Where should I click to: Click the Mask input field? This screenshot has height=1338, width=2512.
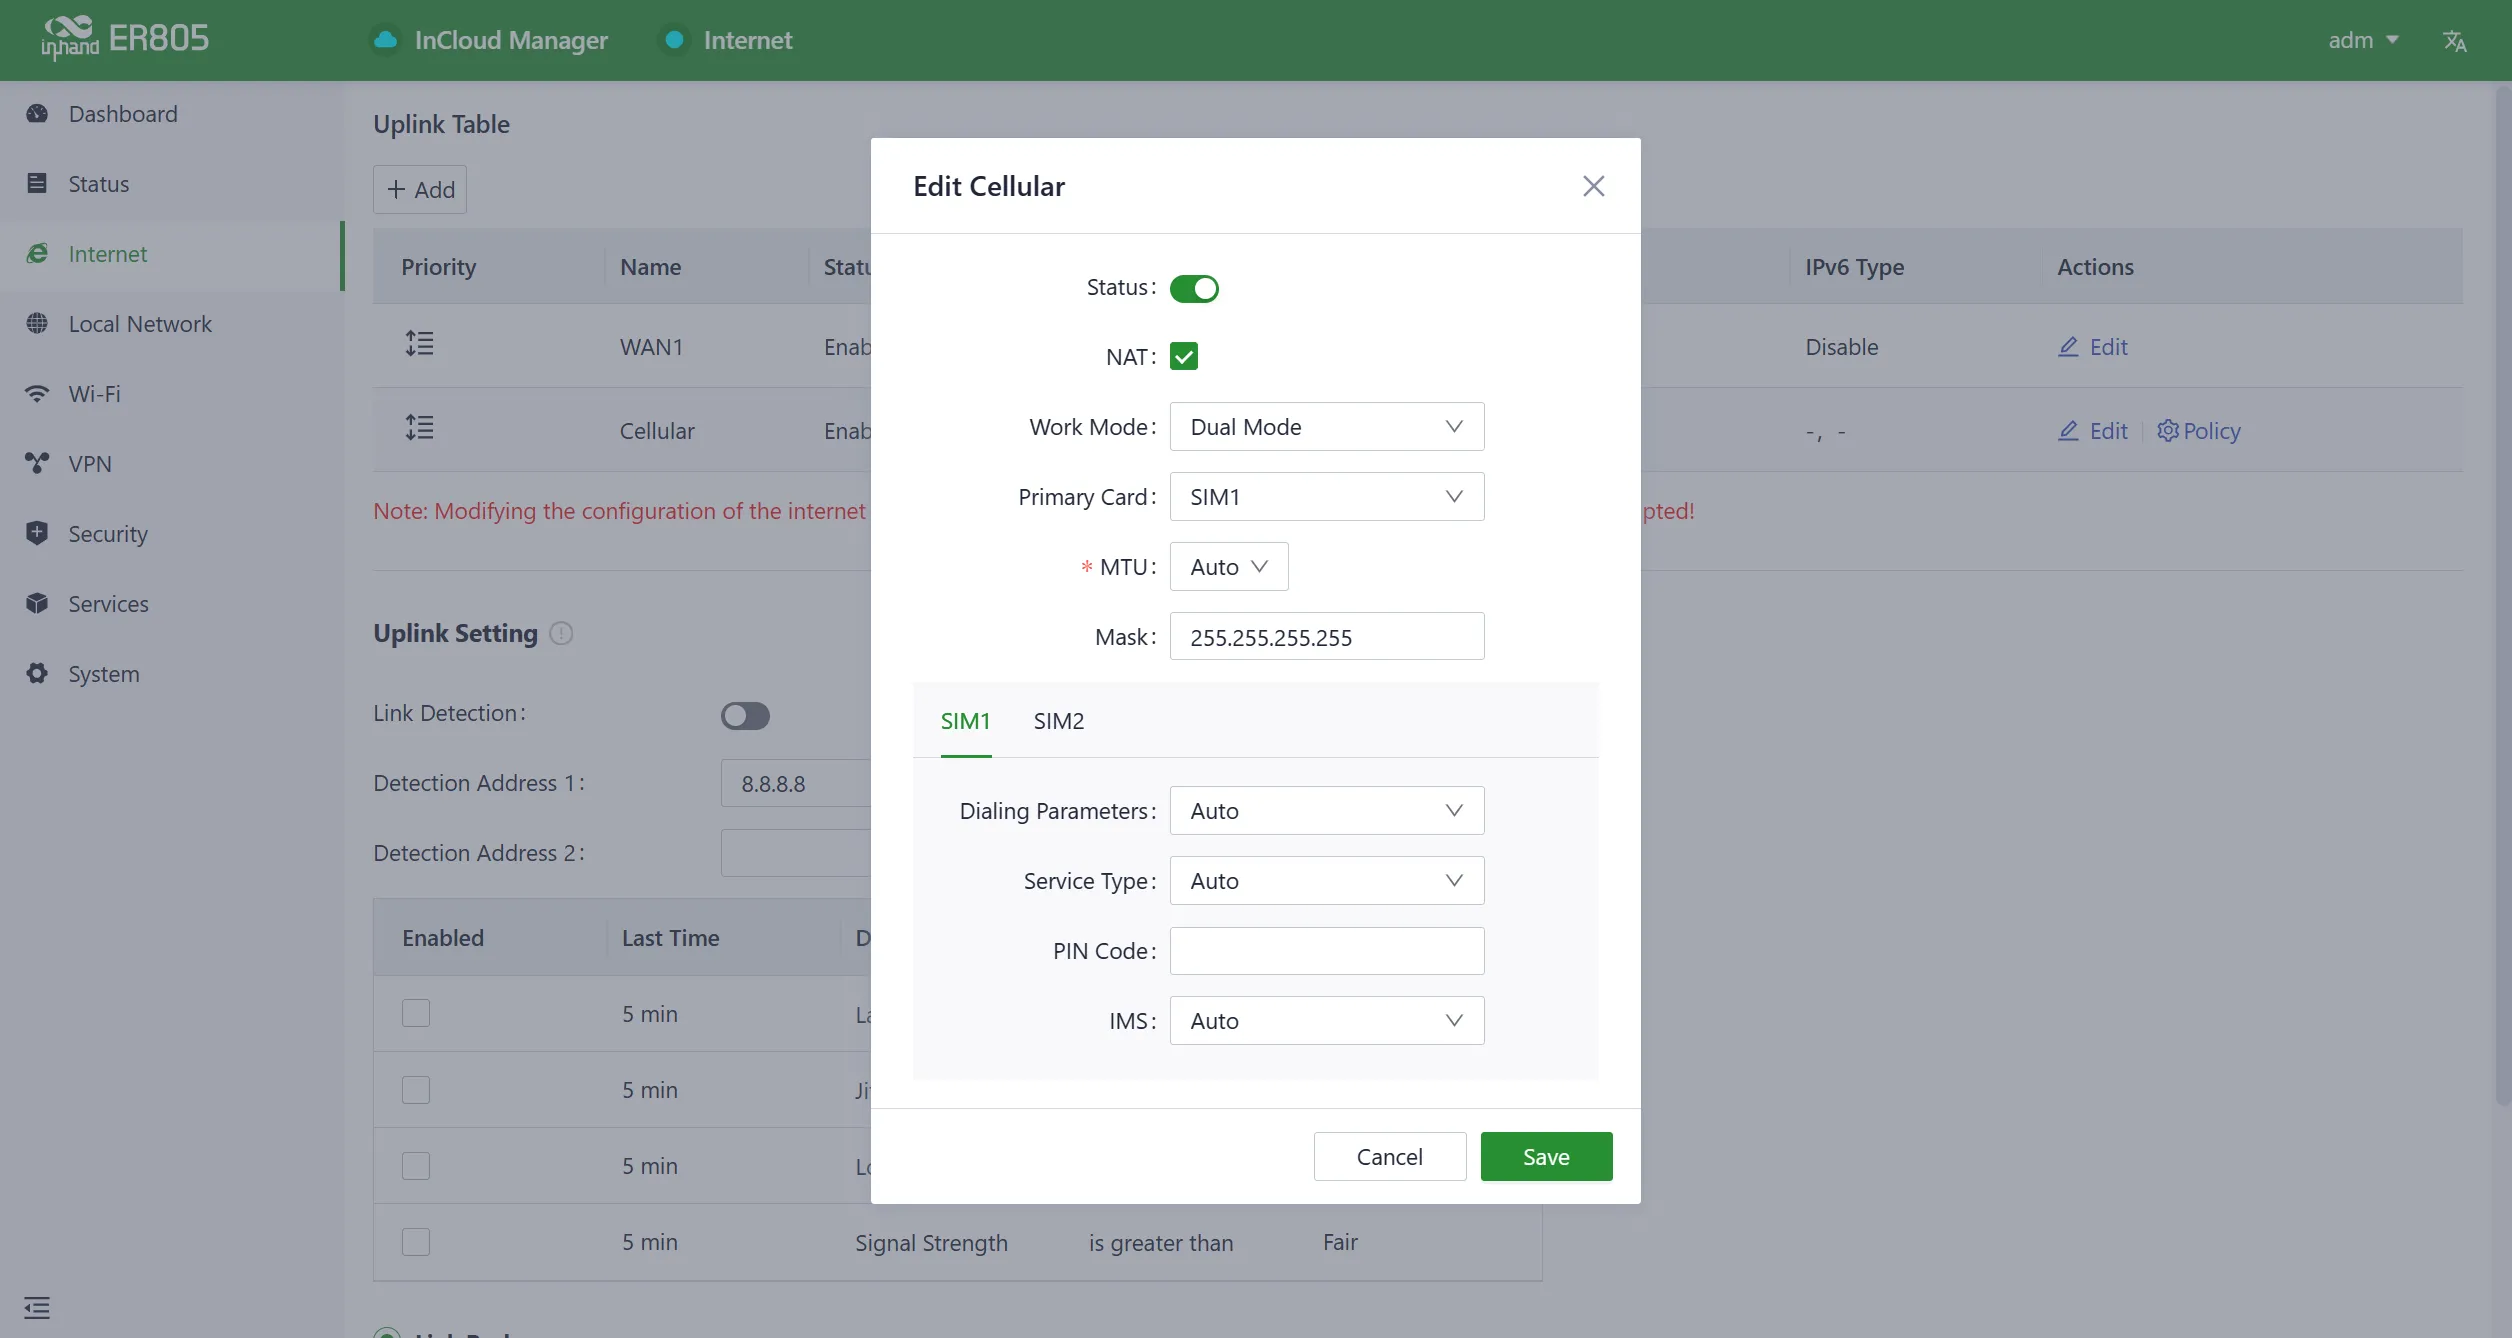click(1327, 637)
